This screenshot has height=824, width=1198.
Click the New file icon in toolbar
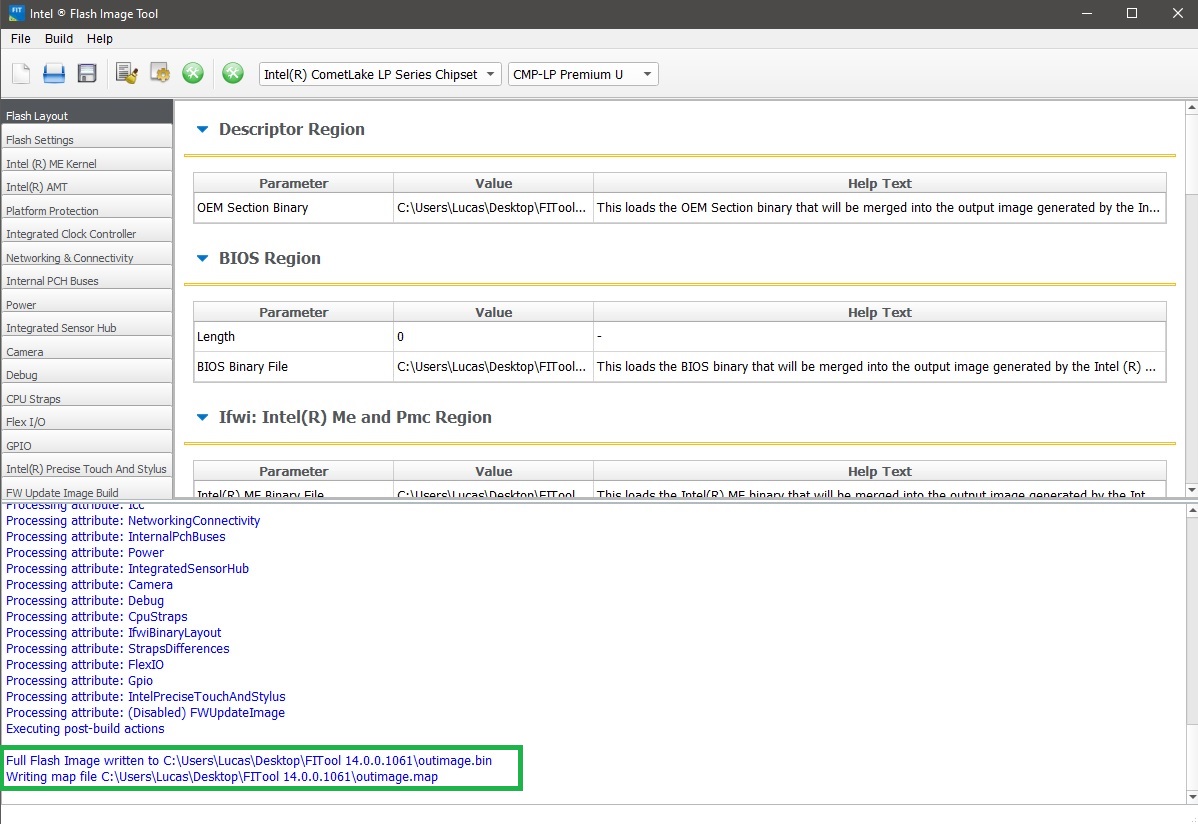point(21,74)
